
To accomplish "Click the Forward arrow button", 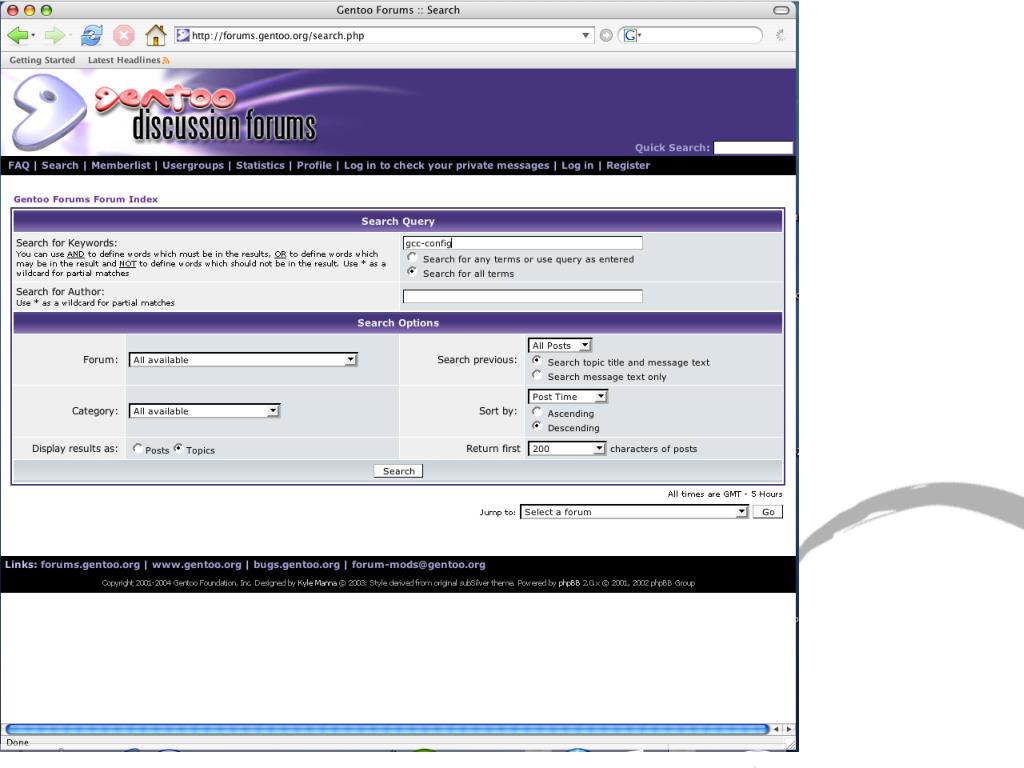I will point(55,35).
